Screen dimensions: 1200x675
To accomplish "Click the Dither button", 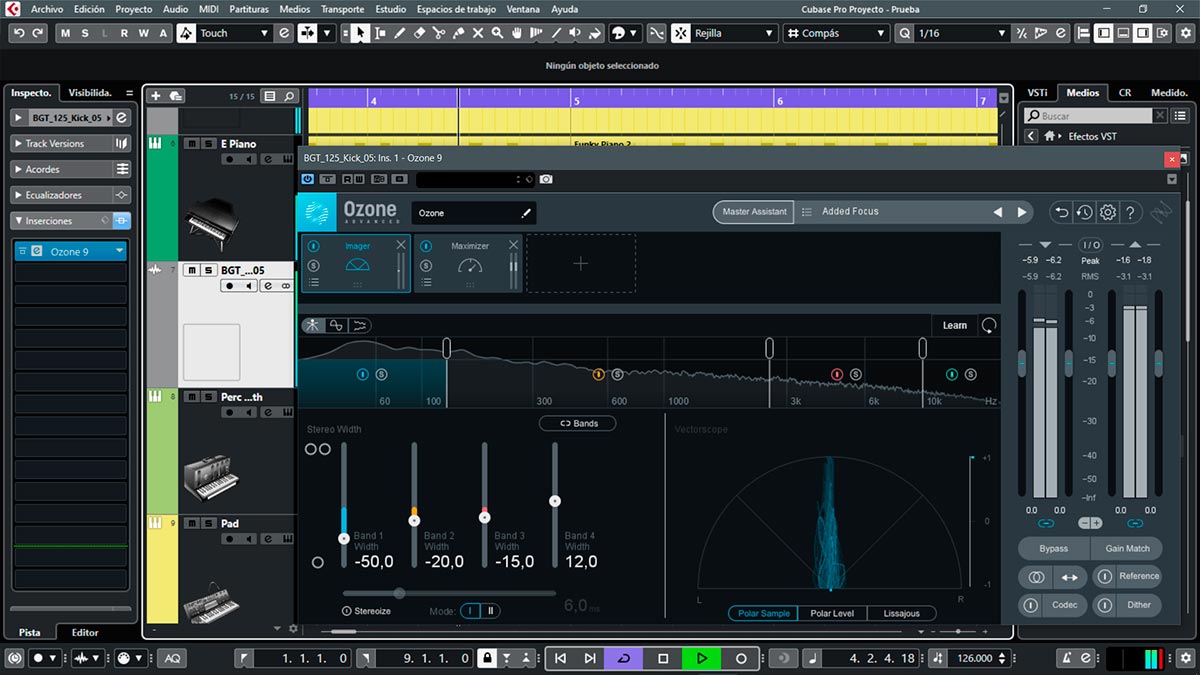I will point(1127,604).
